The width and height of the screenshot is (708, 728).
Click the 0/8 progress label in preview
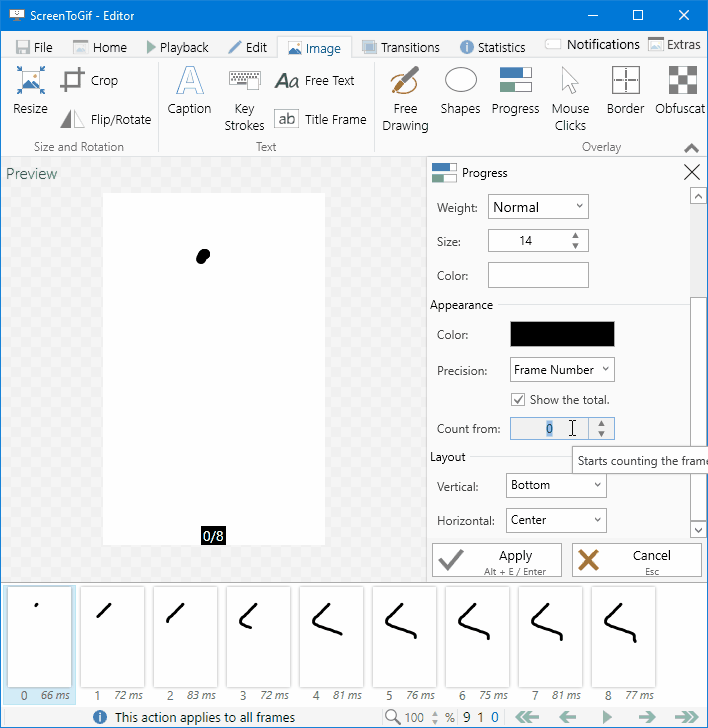(x=213, y=536)
